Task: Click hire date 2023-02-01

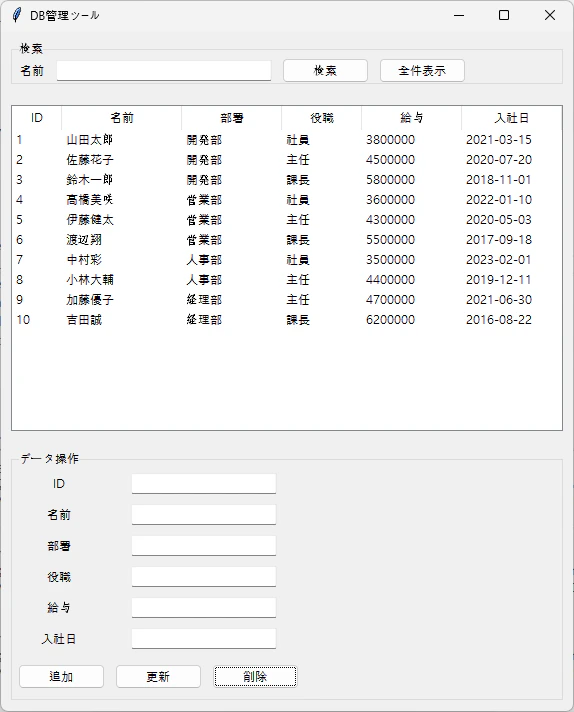Action: (499, 260)
